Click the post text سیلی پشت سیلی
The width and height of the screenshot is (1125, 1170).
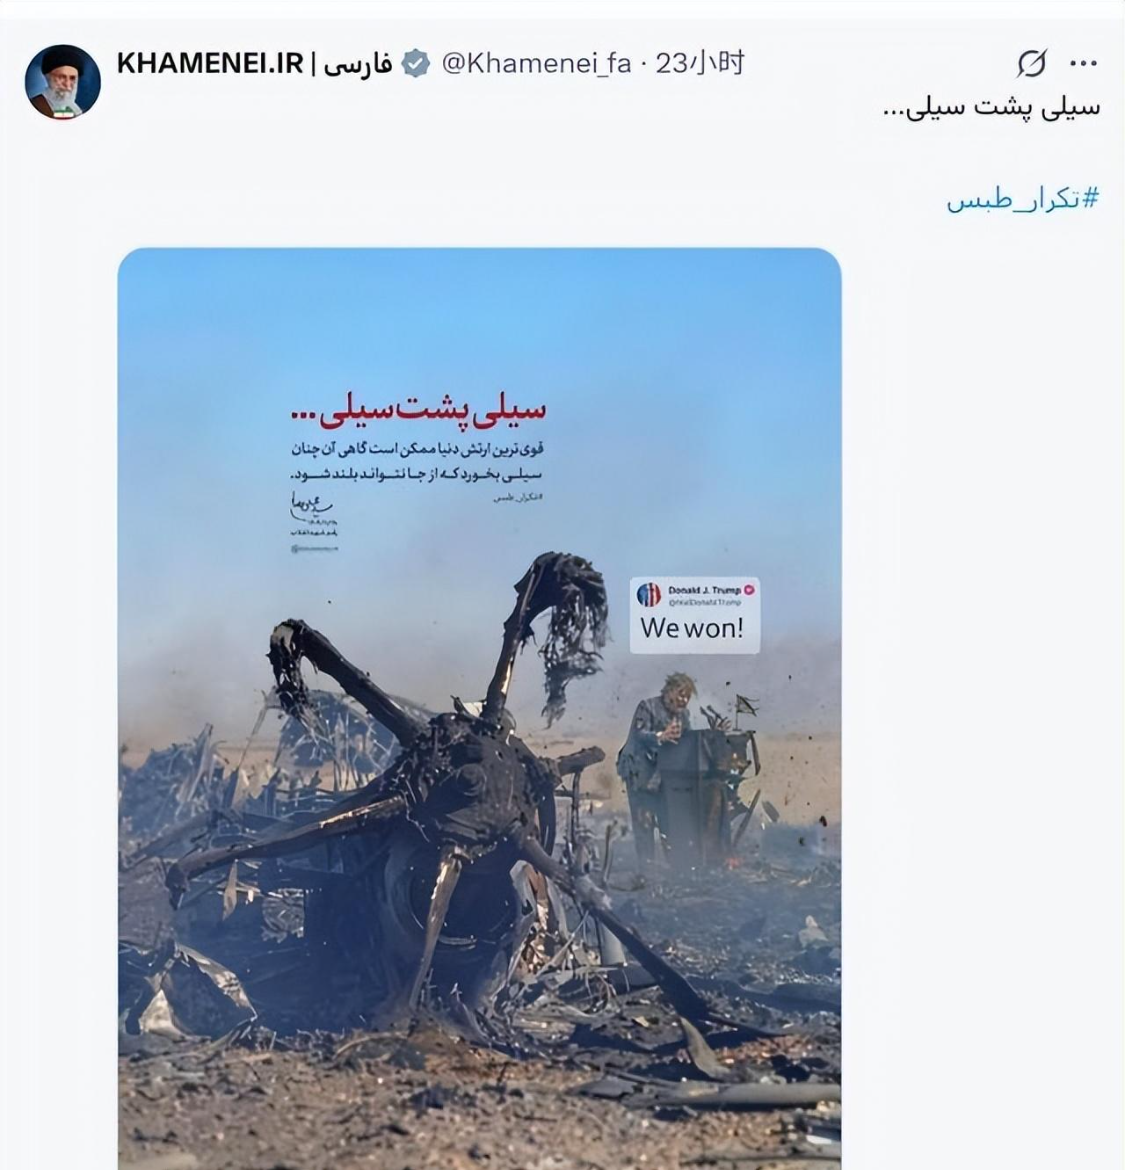pyautogui.click(x=991, y=108)
